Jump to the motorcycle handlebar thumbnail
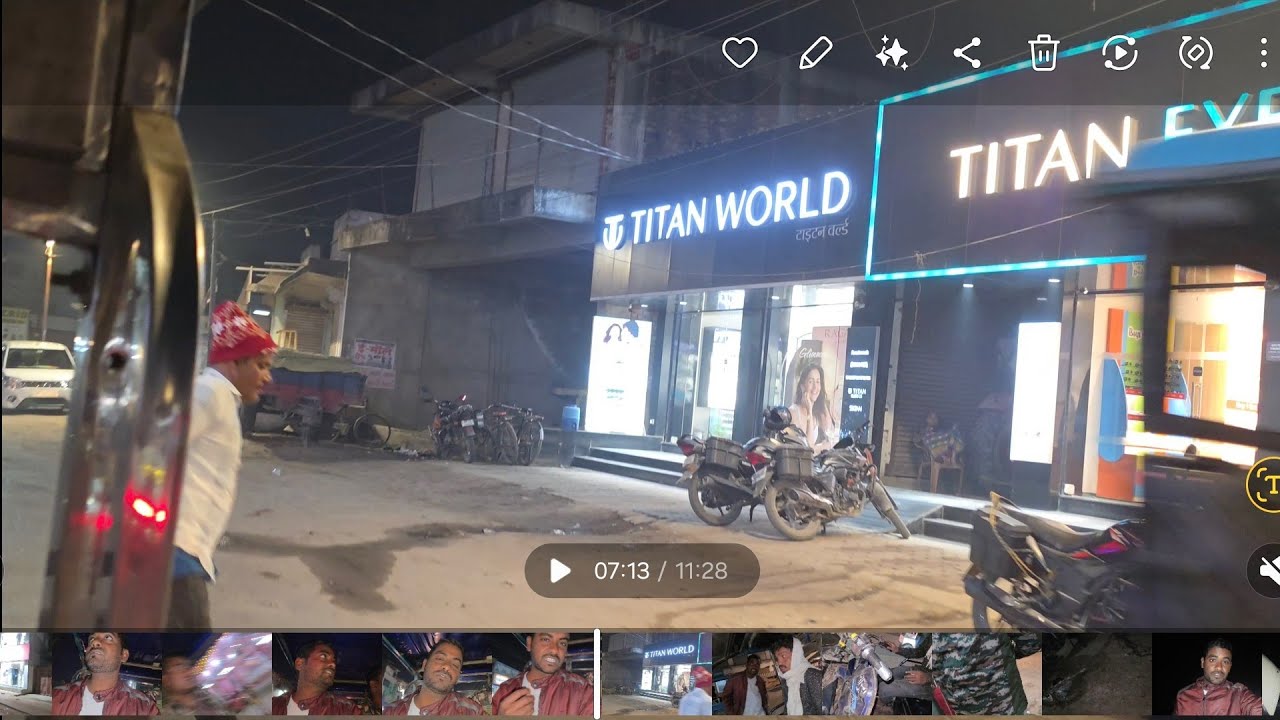Screen dimensions: 1280x720 [x=877, y=674]
